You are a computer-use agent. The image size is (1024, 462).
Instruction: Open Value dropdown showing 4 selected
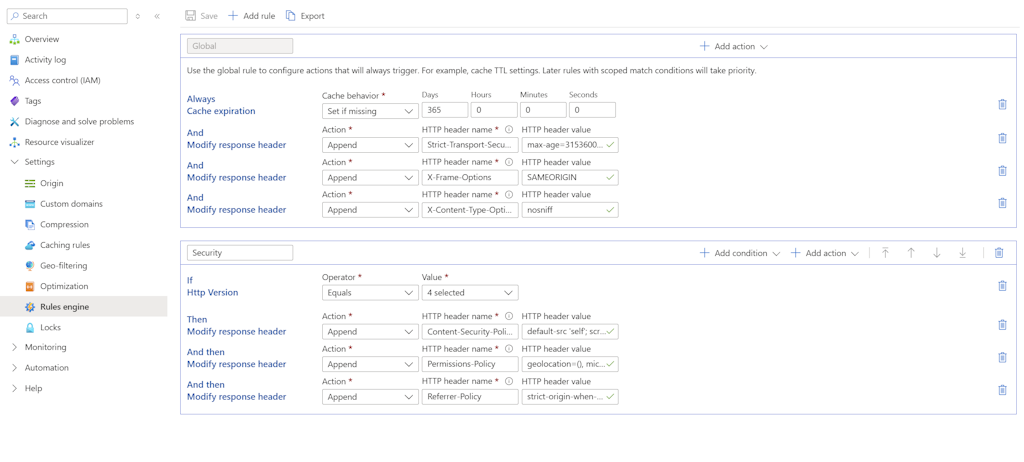click(470, 293)
